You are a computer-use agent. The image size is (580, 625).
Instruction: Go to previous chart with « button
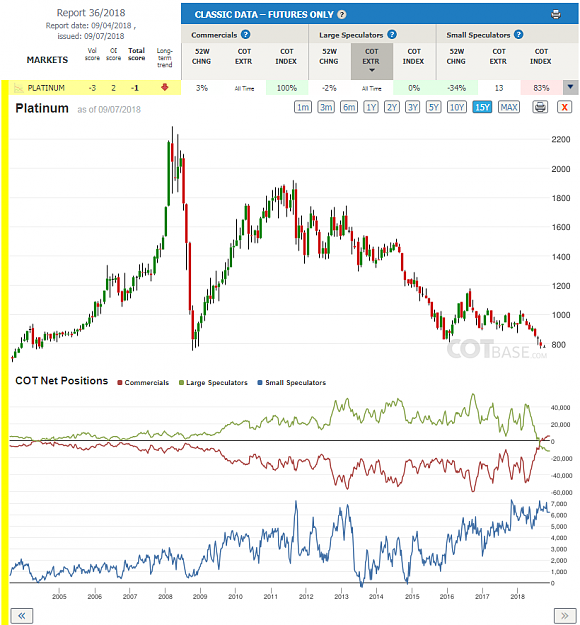[22, 616]
